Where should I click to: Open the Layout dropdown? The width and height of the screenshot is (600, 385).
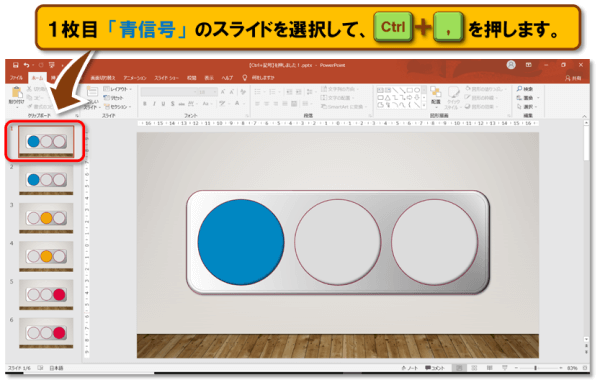click(117, 89)
